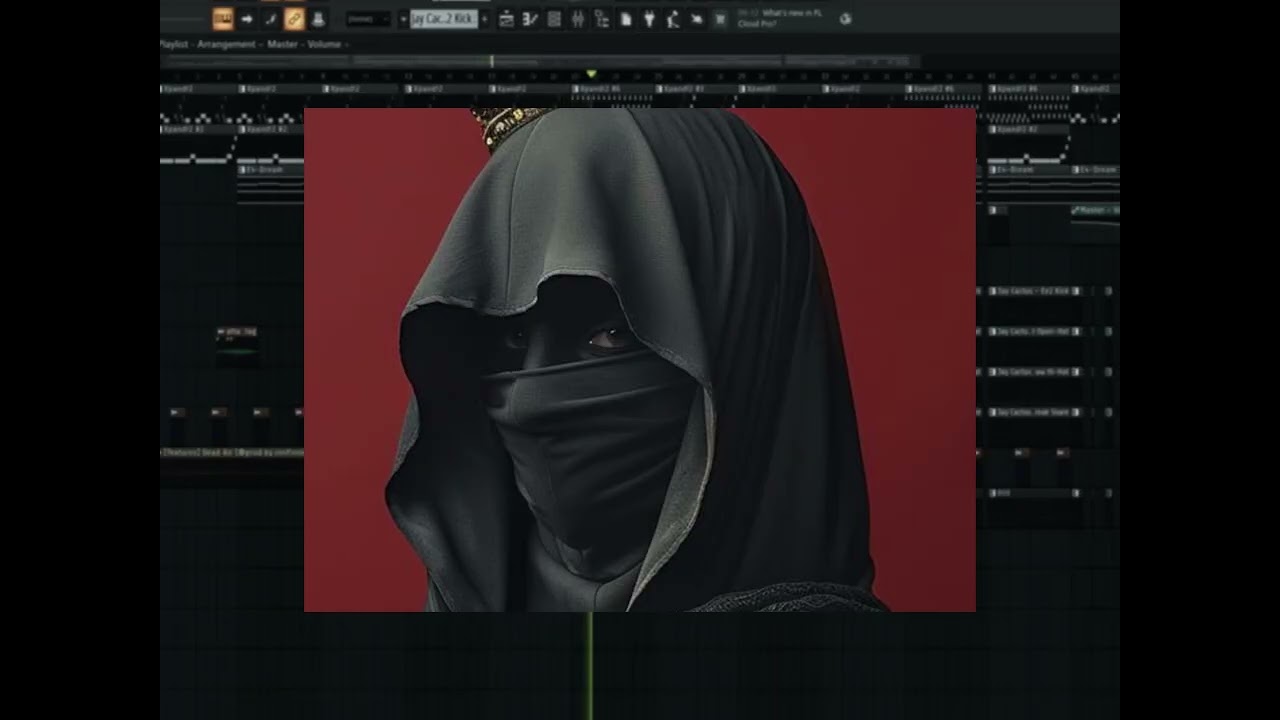The image size is (1280, 720).
Task: Click the playlist horizontal scrollbar
Action: [x=540, y=61]
